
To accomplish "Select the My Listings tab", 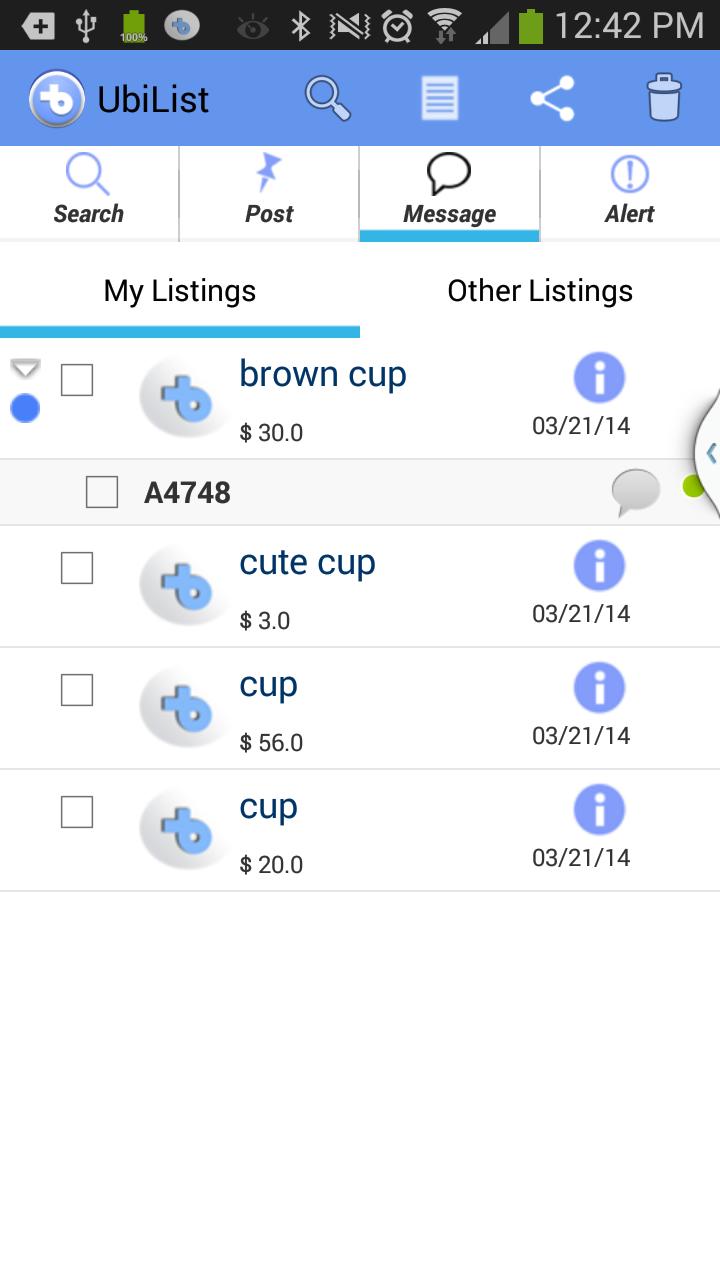I will (x=180, y=291).
